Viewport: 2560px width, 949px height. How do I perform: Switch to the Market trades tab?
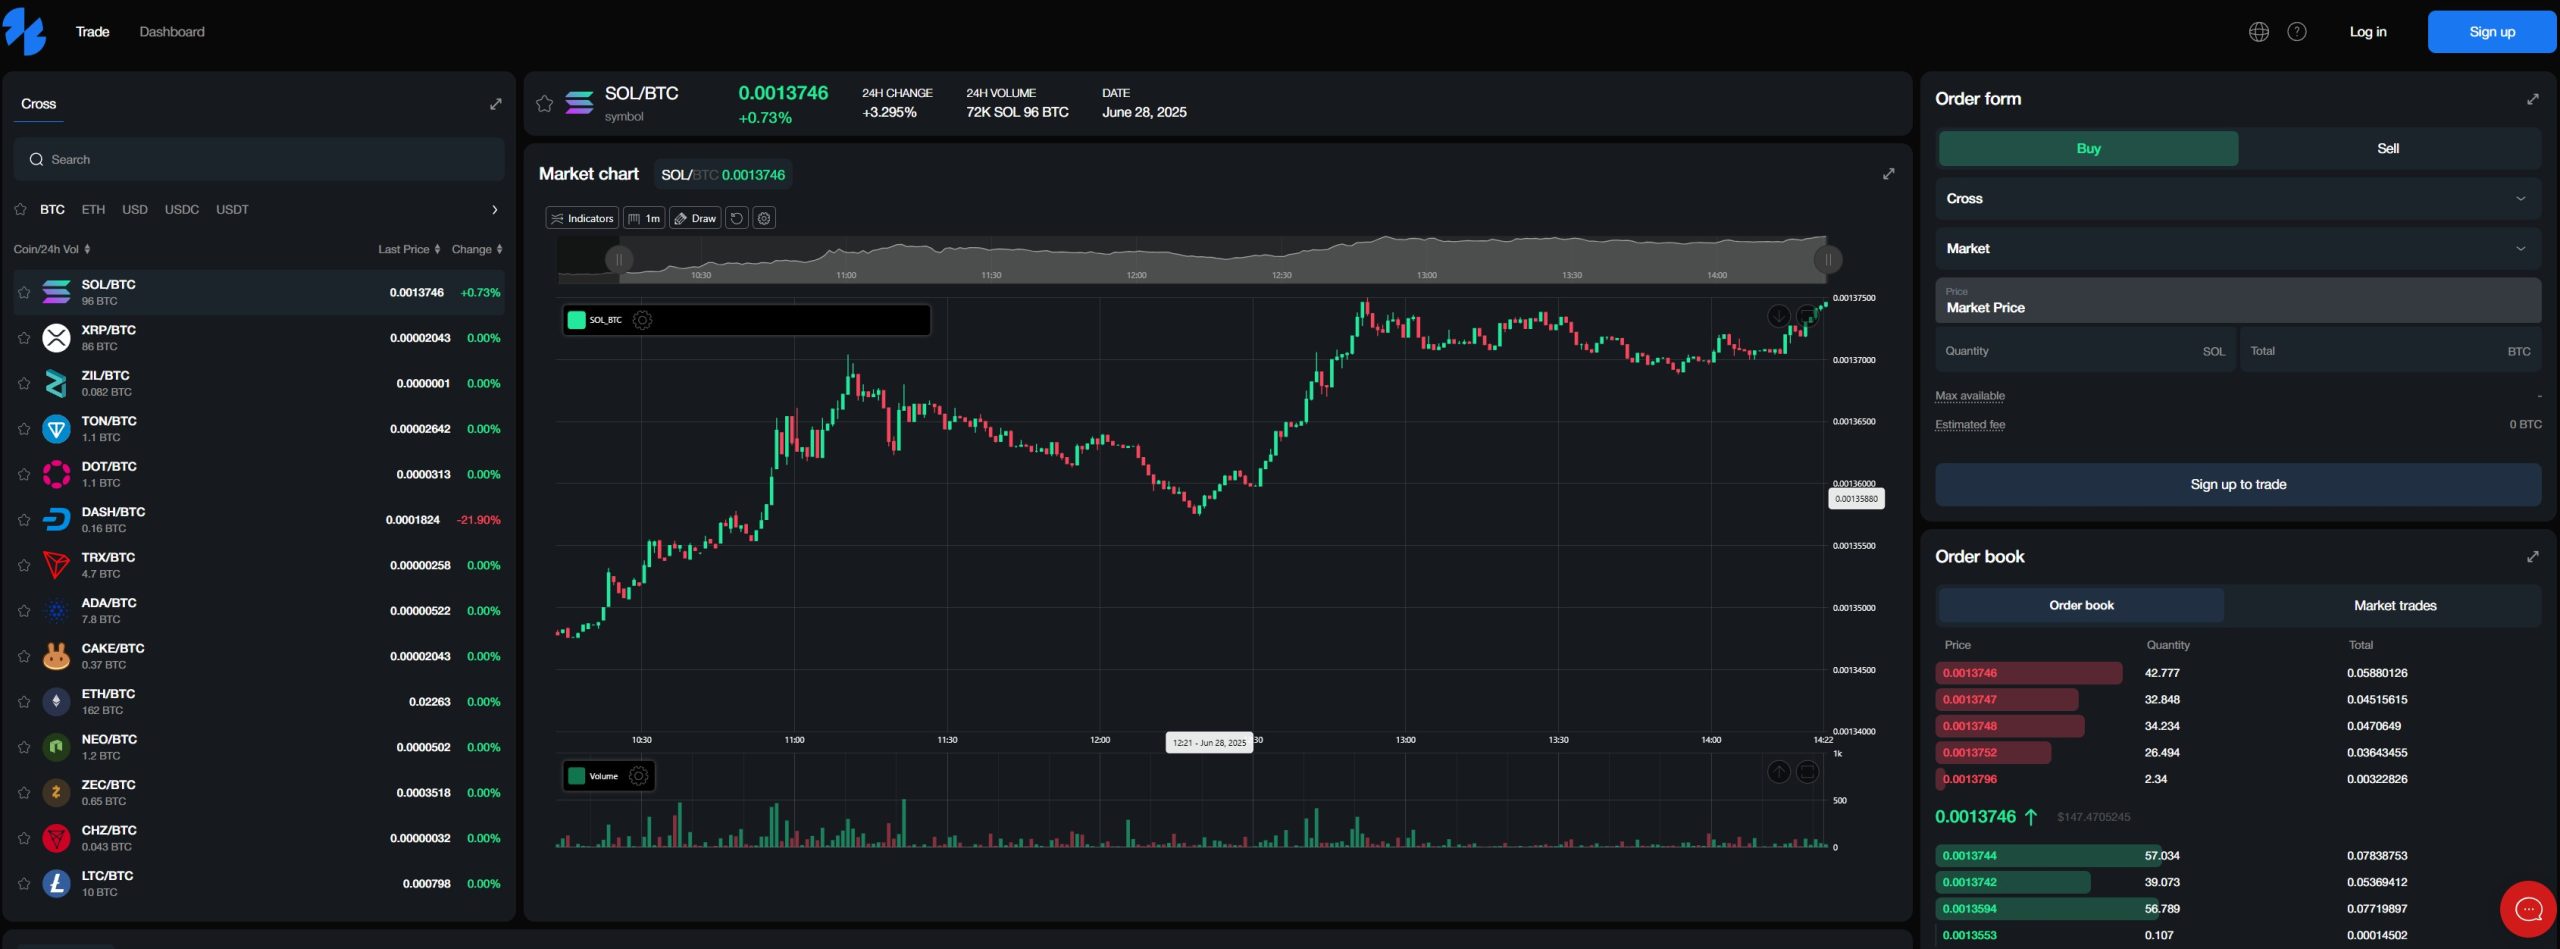pos(2394,606)
